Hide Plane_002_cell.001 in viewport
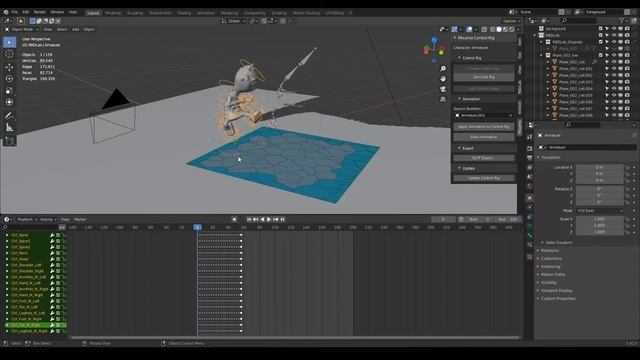Viewport: 640px width, 360px height. click(613, 69)
